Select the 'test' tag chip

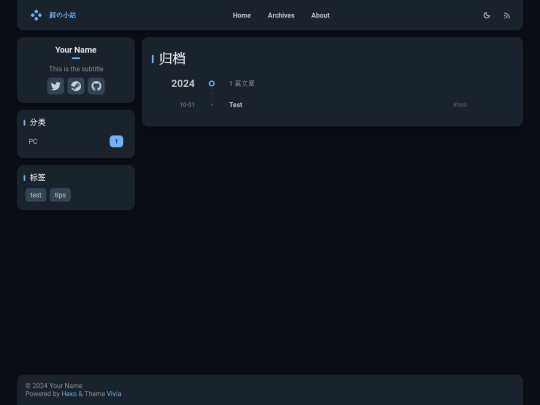click(36, 195)
